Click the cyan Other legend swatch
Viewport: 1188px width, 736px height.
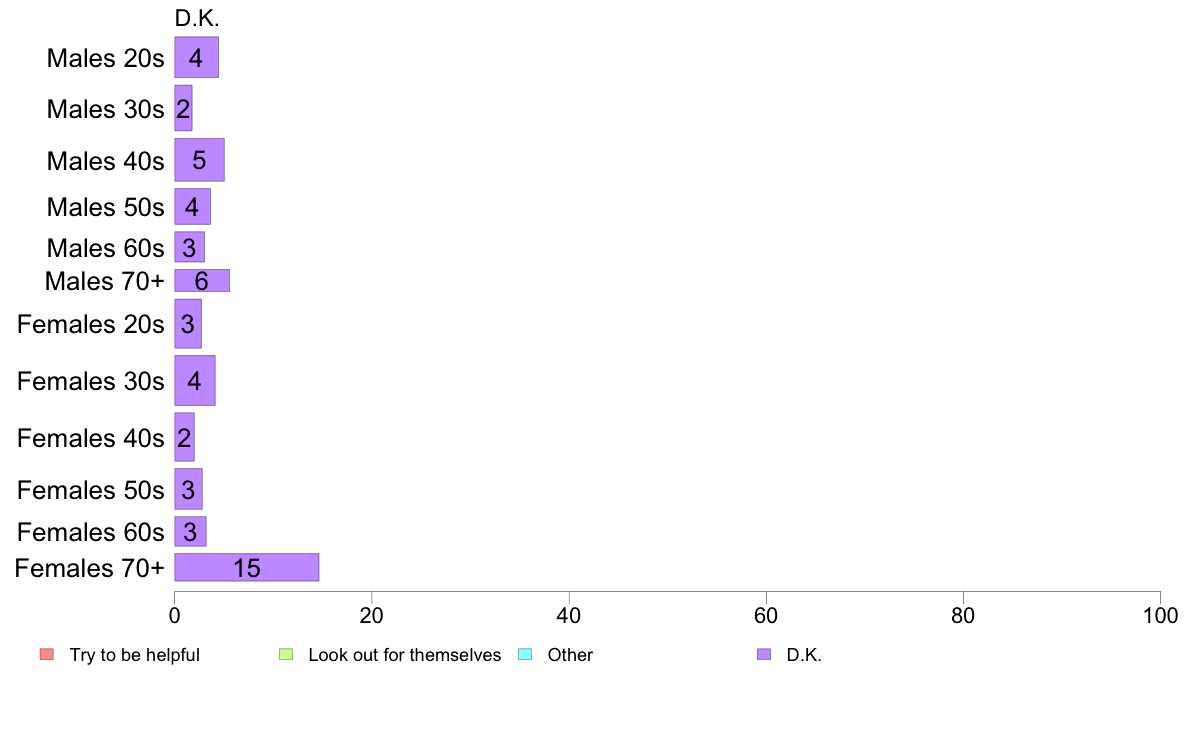[525, 654]
